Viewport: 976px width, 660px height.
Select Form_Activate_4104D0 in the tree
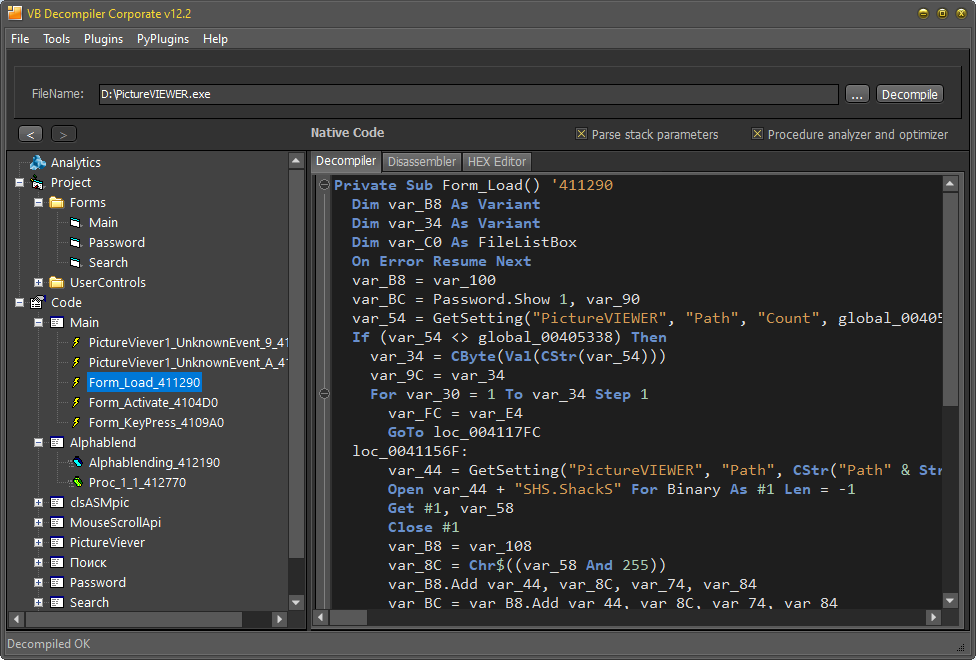coord(153,402)
